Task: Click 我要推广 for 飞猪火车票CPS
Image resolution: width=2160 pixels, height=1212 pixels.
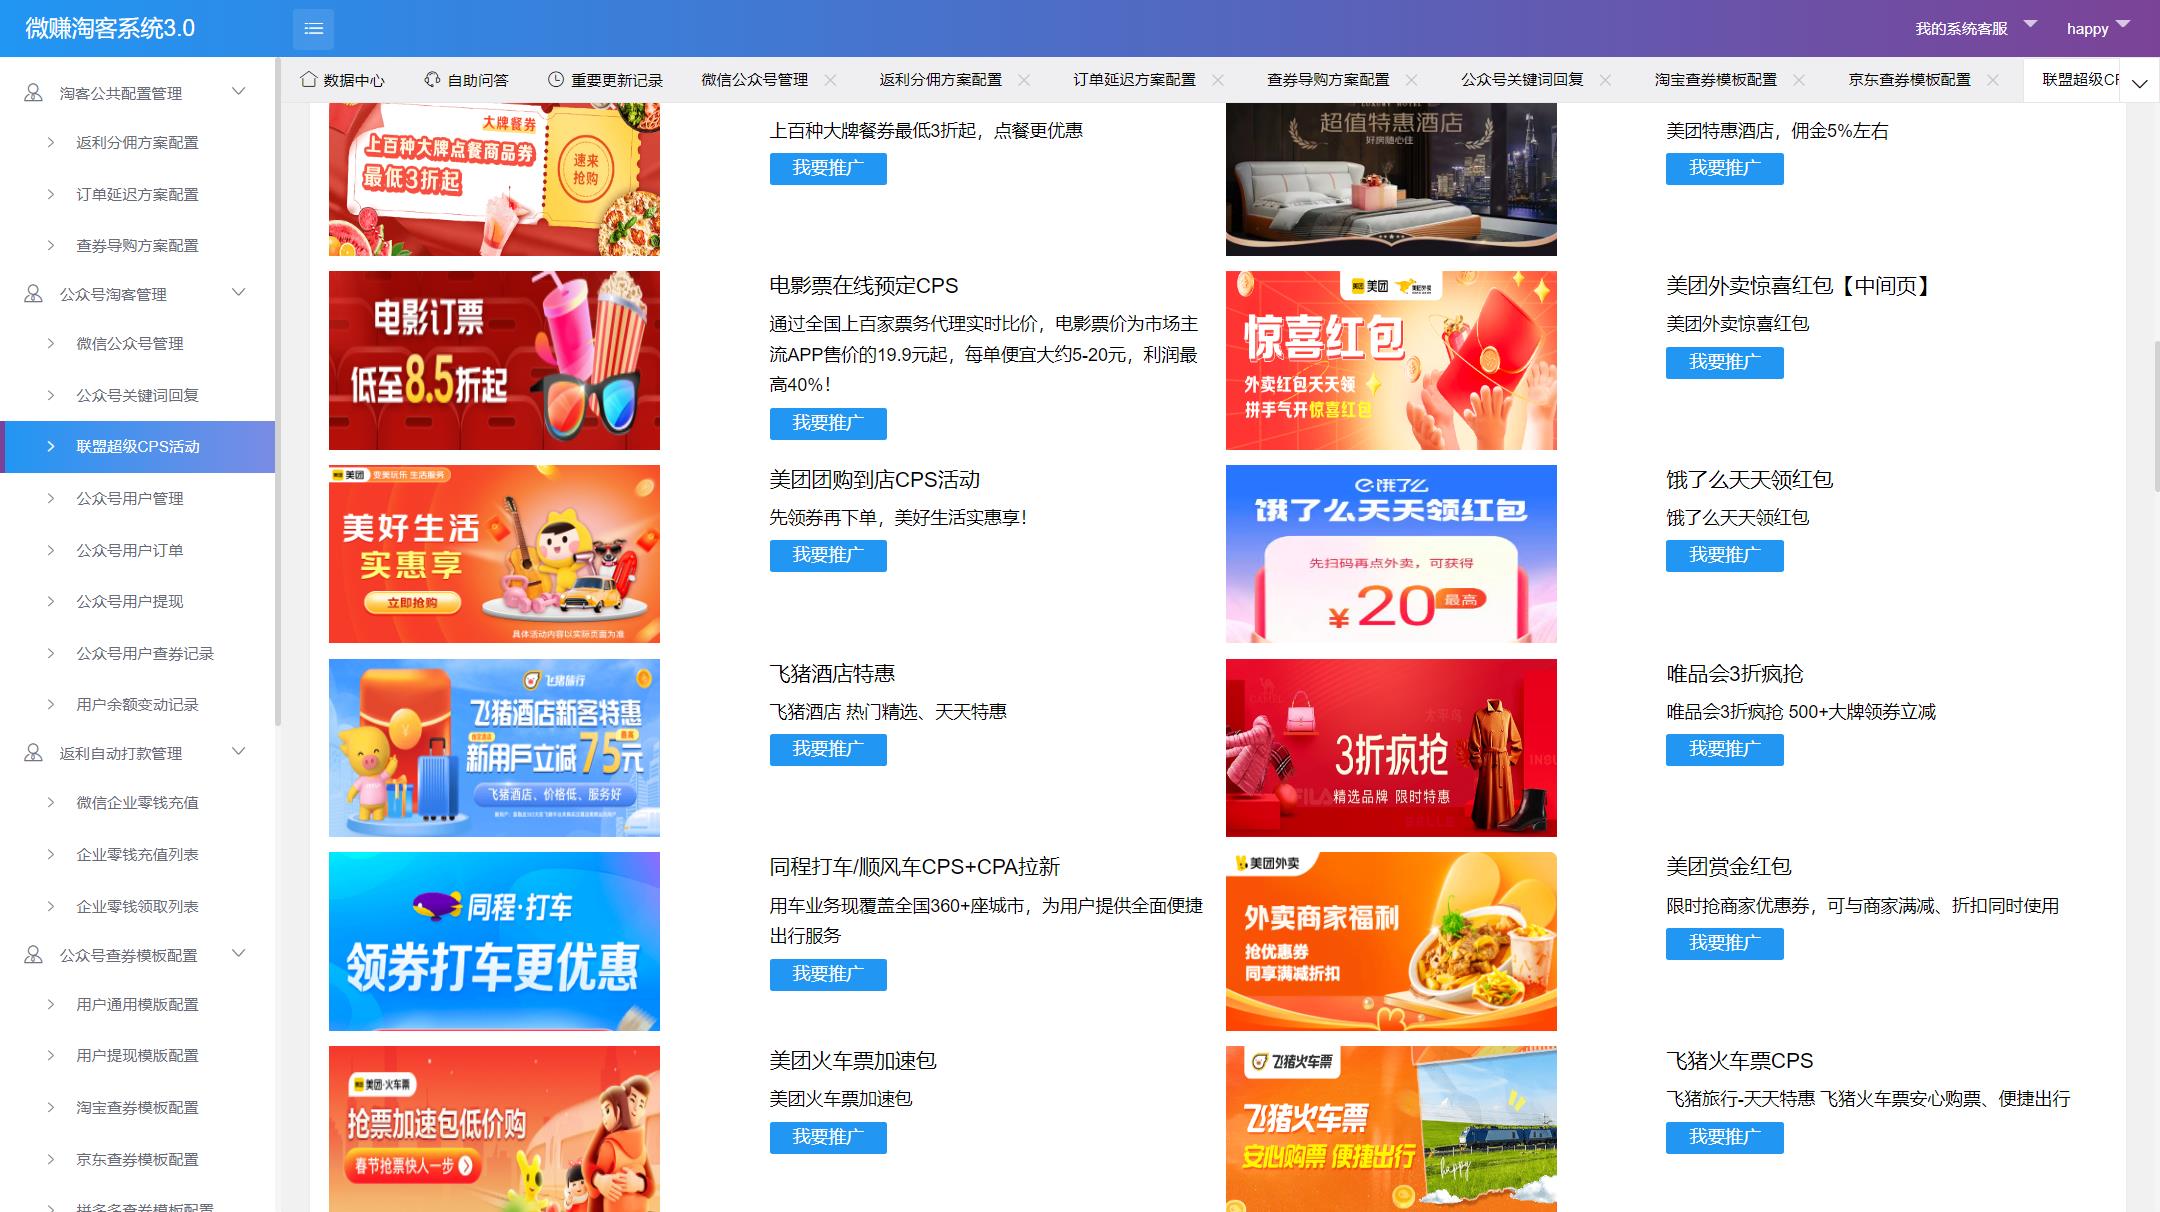Action: click(1724, 1137)
